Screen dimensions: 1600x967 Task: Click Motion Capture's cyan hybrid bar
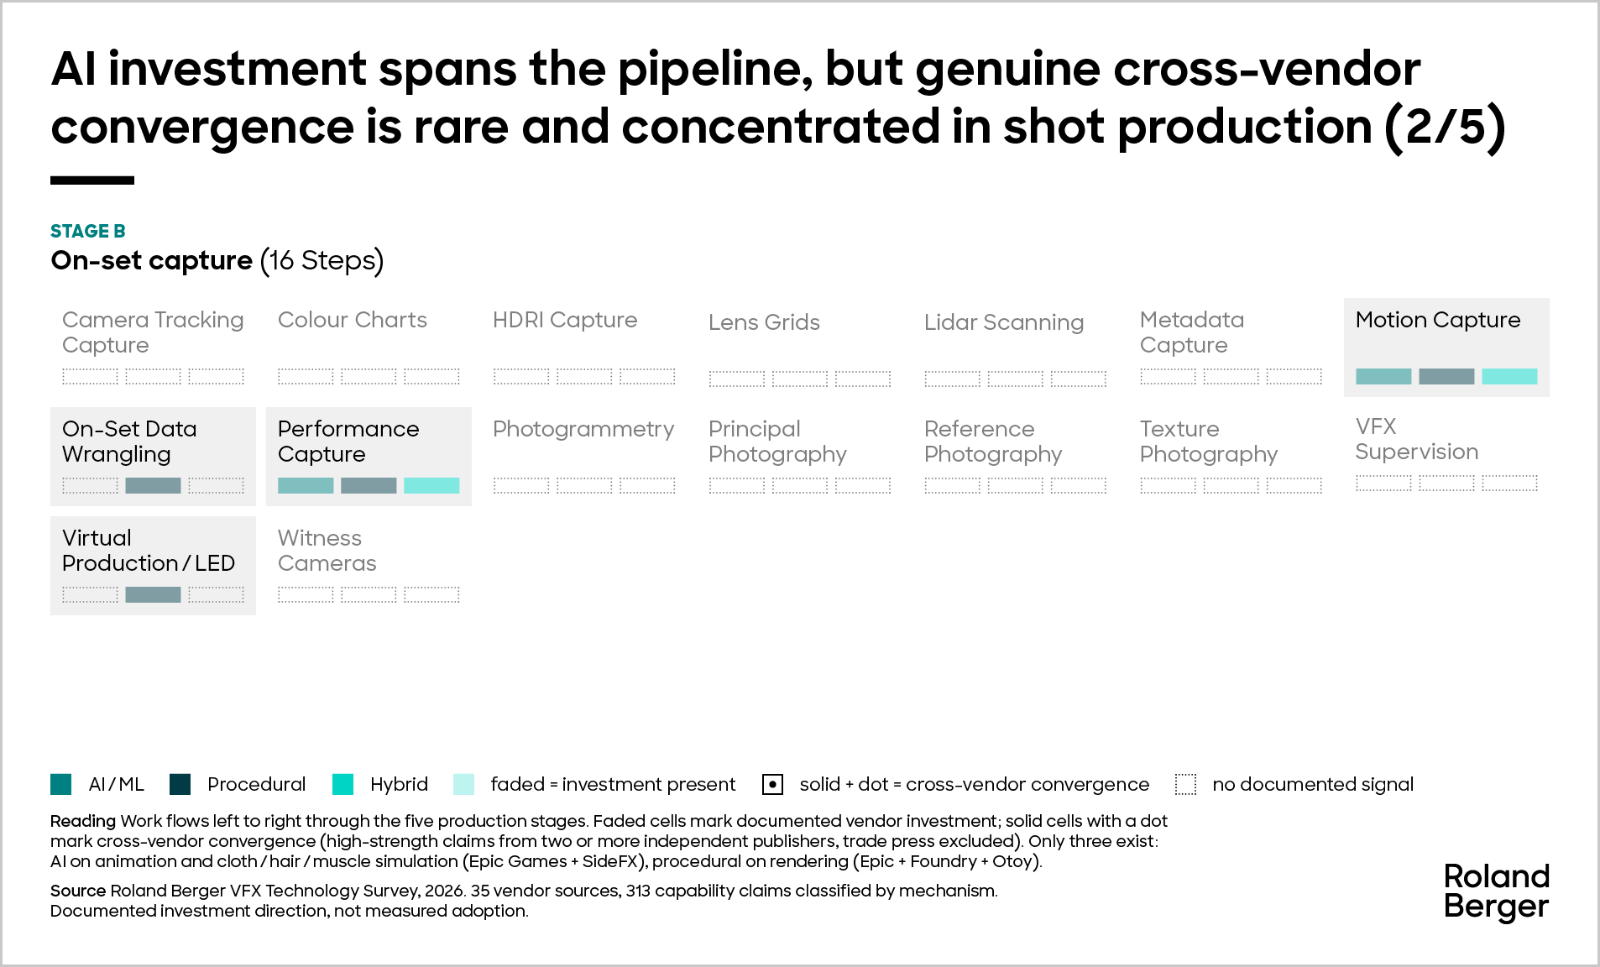point(1509,376)
